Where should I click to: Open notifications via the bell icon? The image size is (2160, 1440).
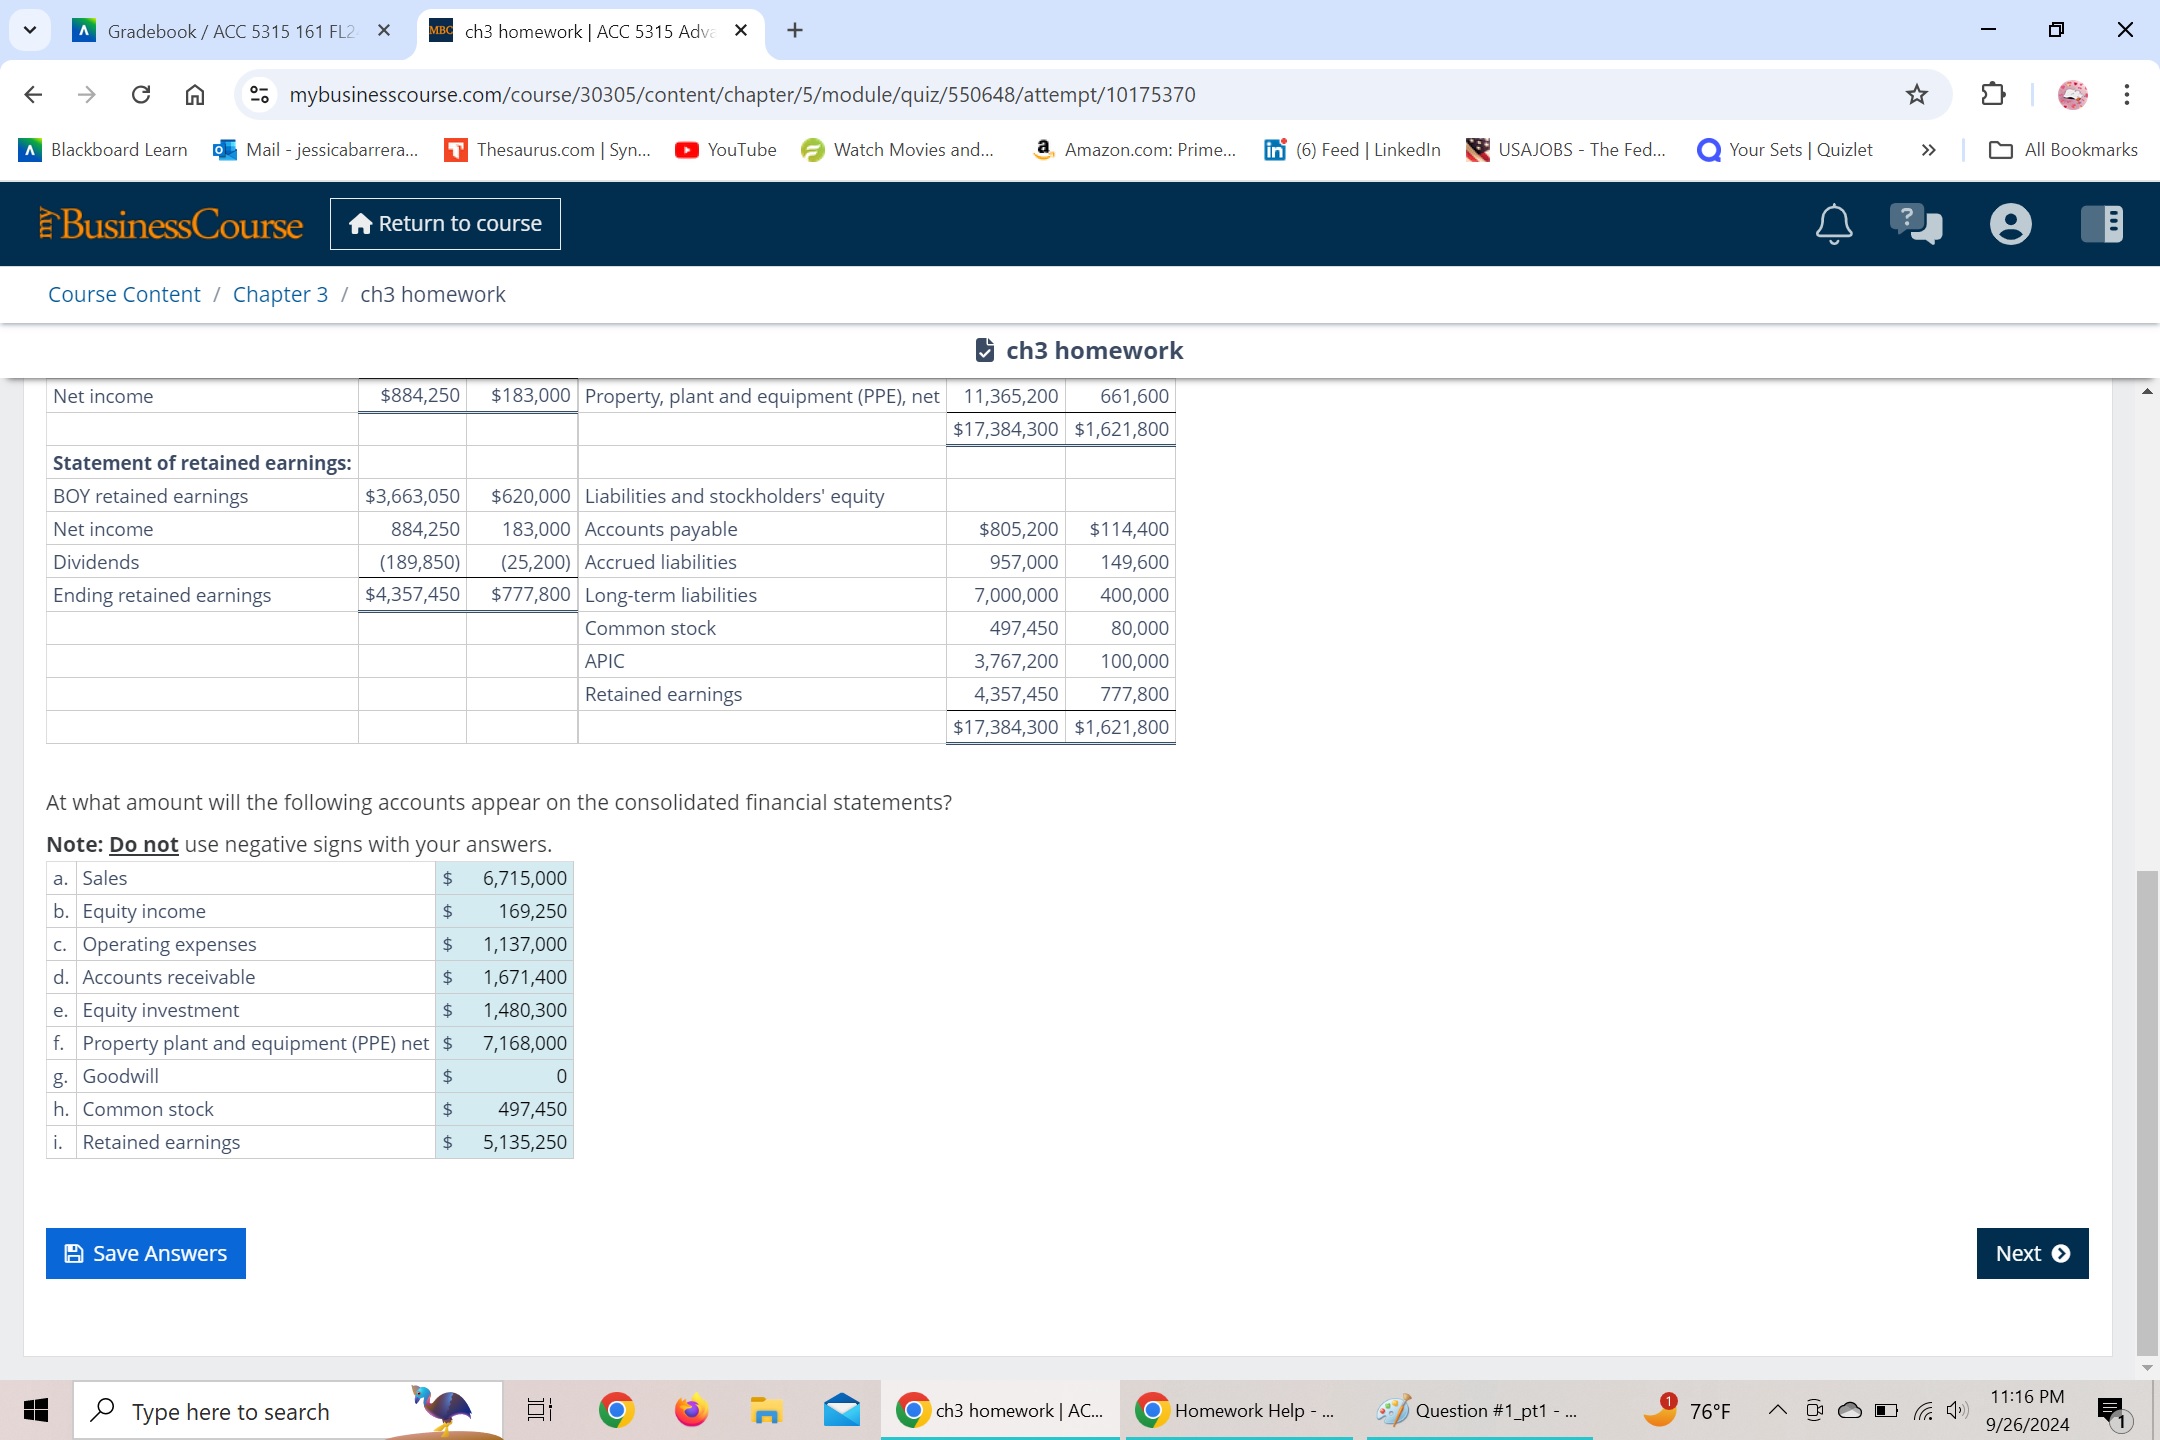coord(1833,223)
